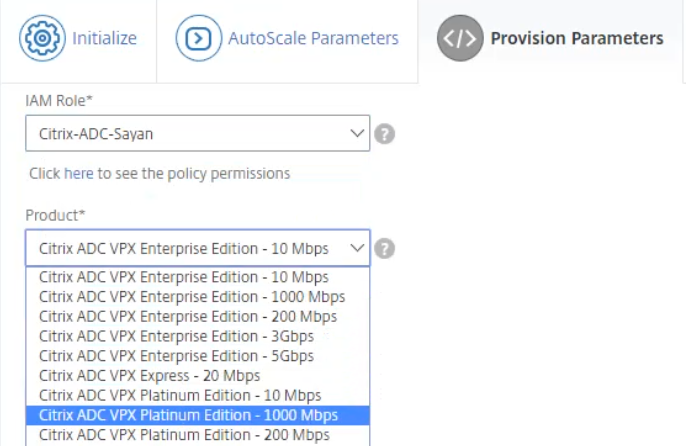
Task: Click the AutoScale Parameters arrow icon
Action: 199,39
